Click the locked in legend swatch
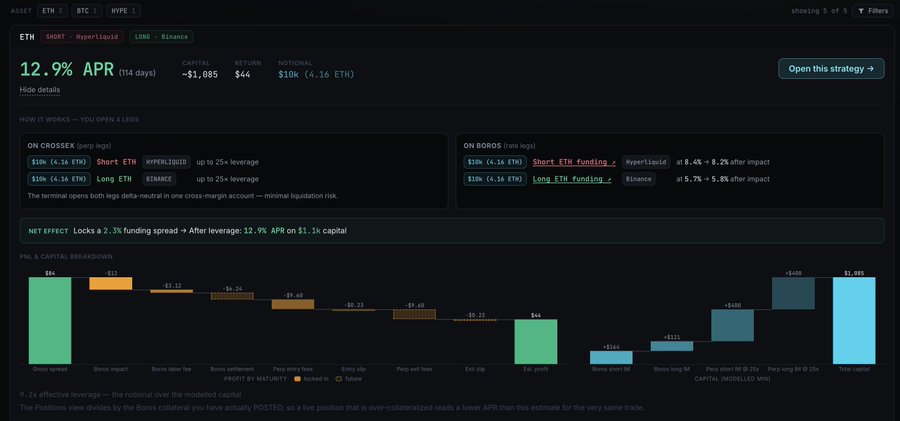Viewport: 900px width, 421px height. click(x=297, y=379)
